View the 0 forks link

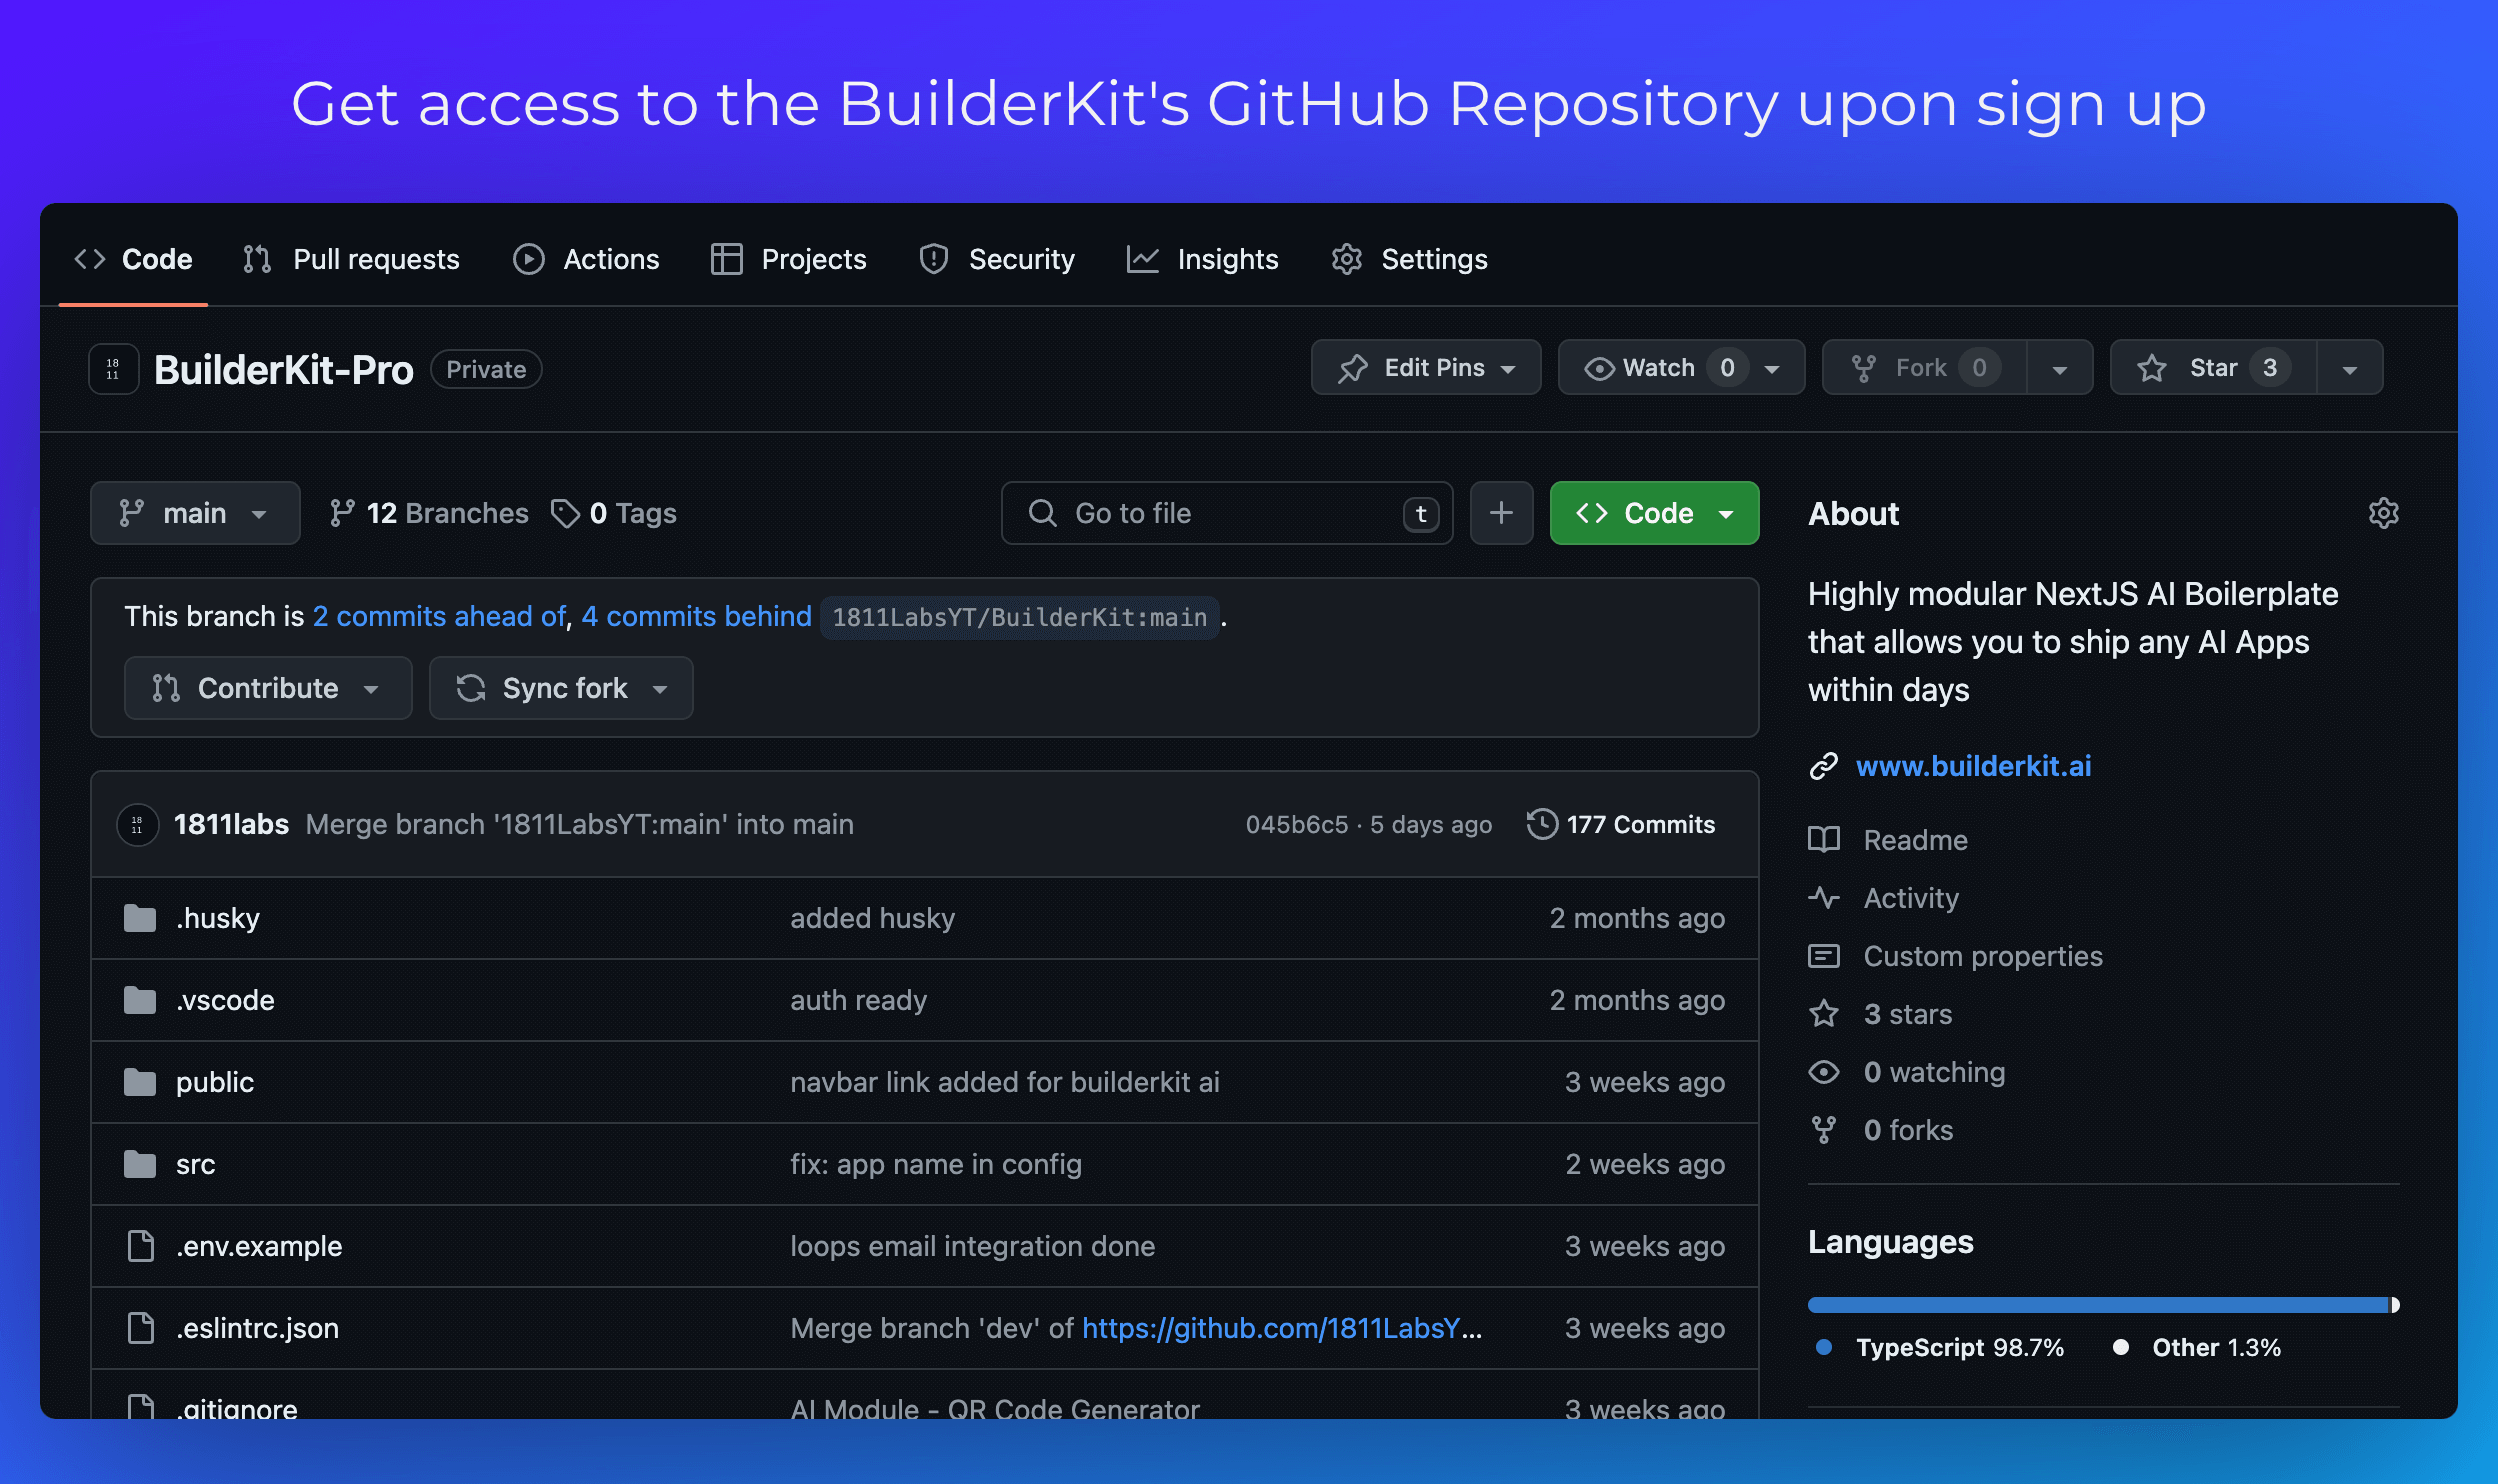click(1881, 1130)
